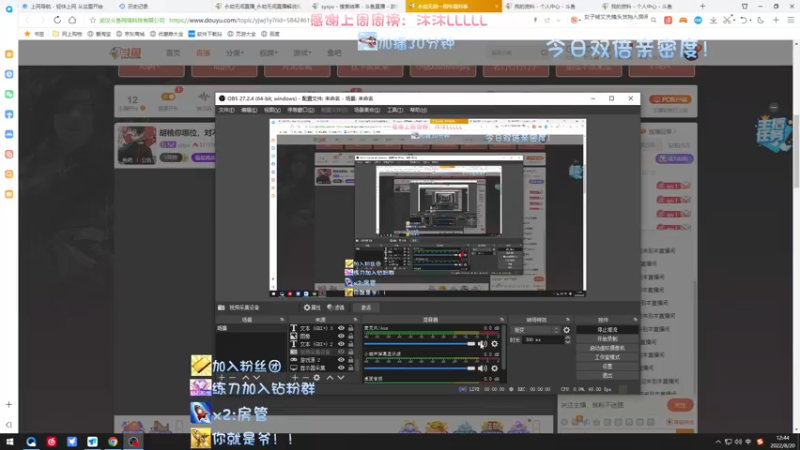
Task: Bookmark page with the star icon in address bar
Action: tap(93, 20)
